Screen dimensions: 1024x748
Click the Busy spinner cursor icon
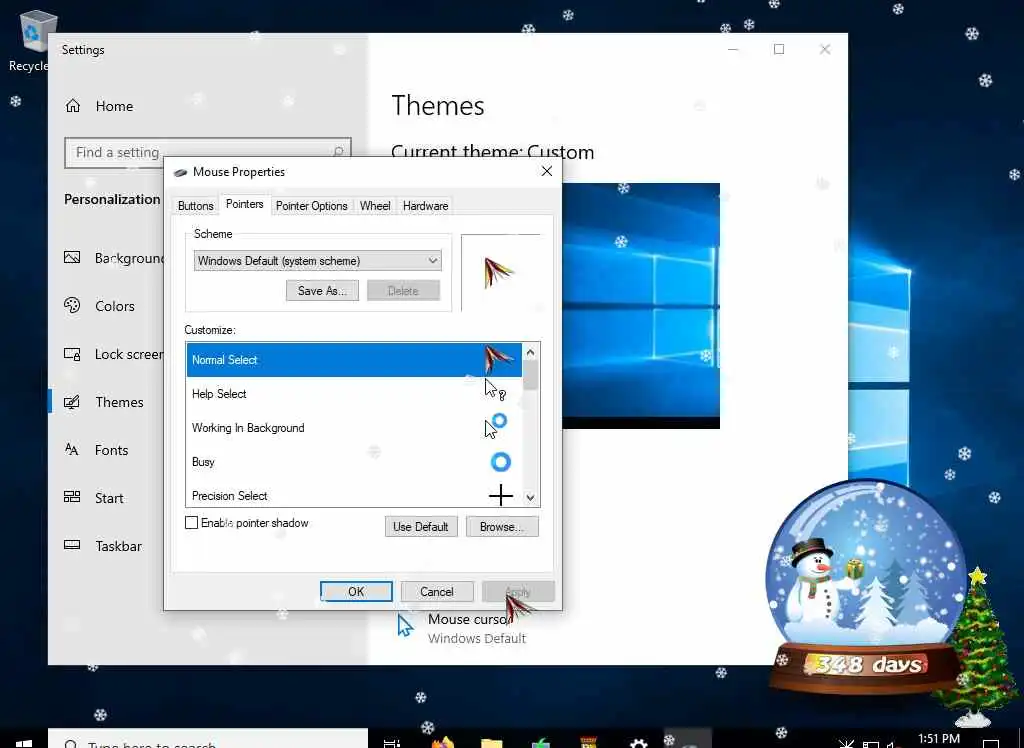pyautogui.click(x=501, y=462)
